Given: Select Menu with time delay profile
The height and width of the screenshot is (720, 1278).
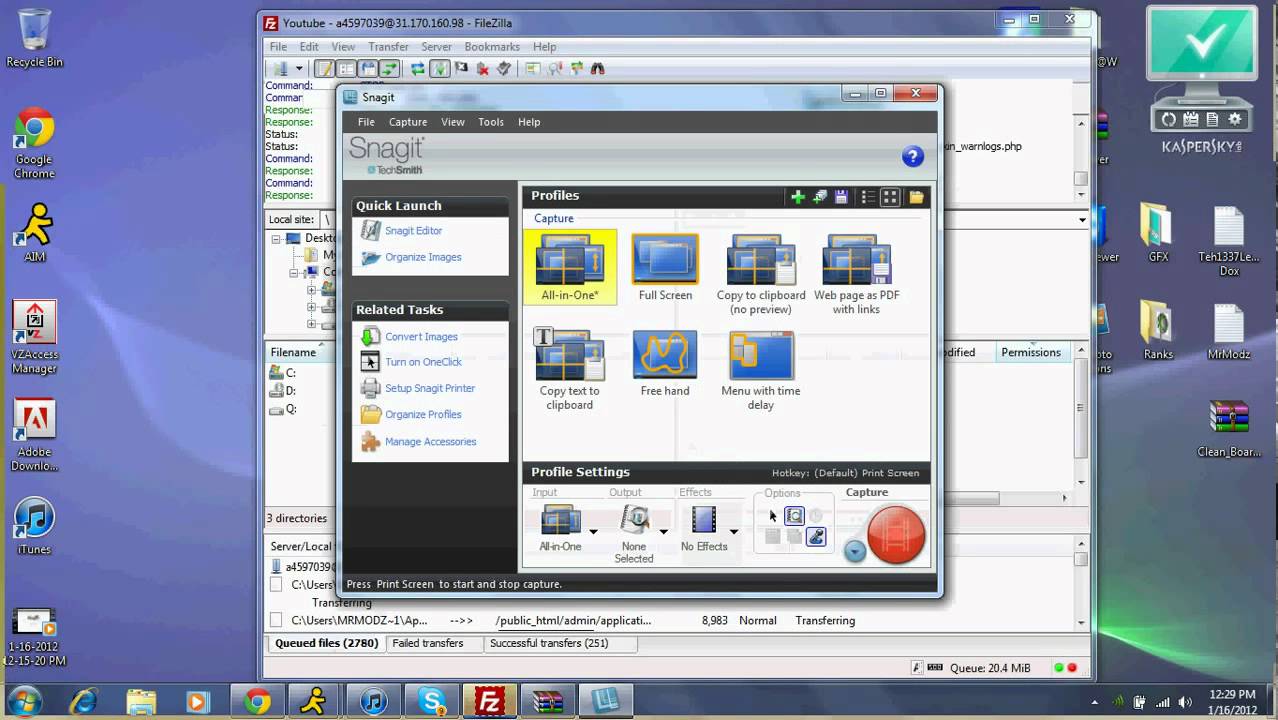Looking at the screenshot, I should (761, 368).
